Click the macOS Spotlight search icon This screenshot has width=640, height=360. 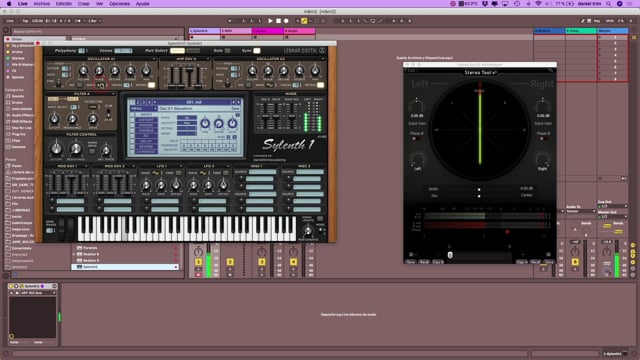608,4
